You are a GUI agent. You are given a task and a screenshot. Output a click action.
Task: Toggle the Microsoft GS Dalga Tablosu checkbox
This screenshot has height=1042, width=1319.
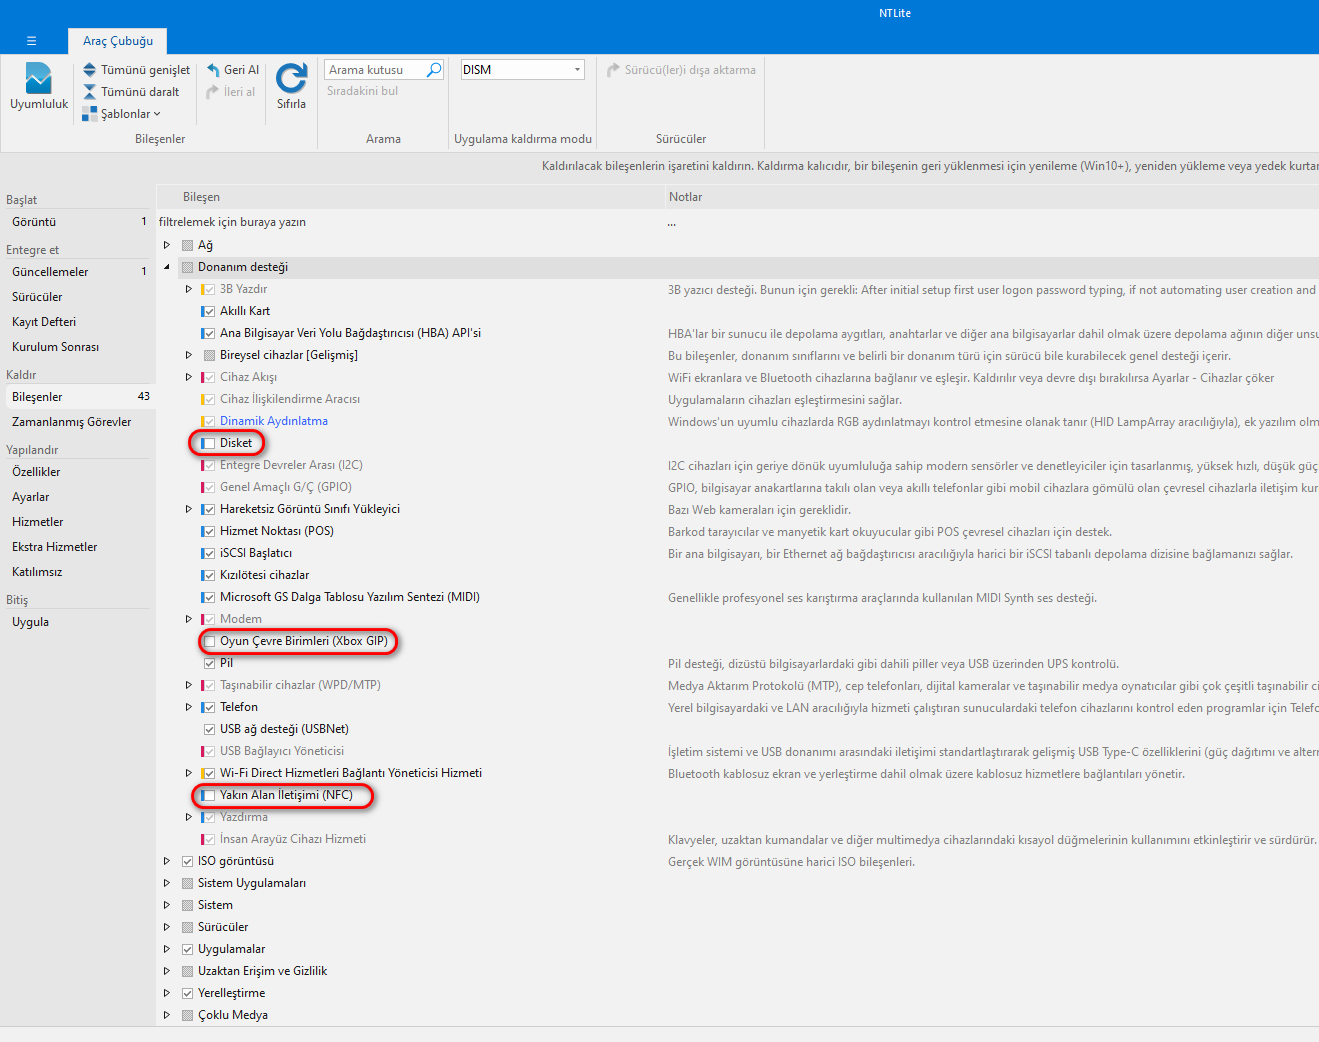(x=209, y=597)
